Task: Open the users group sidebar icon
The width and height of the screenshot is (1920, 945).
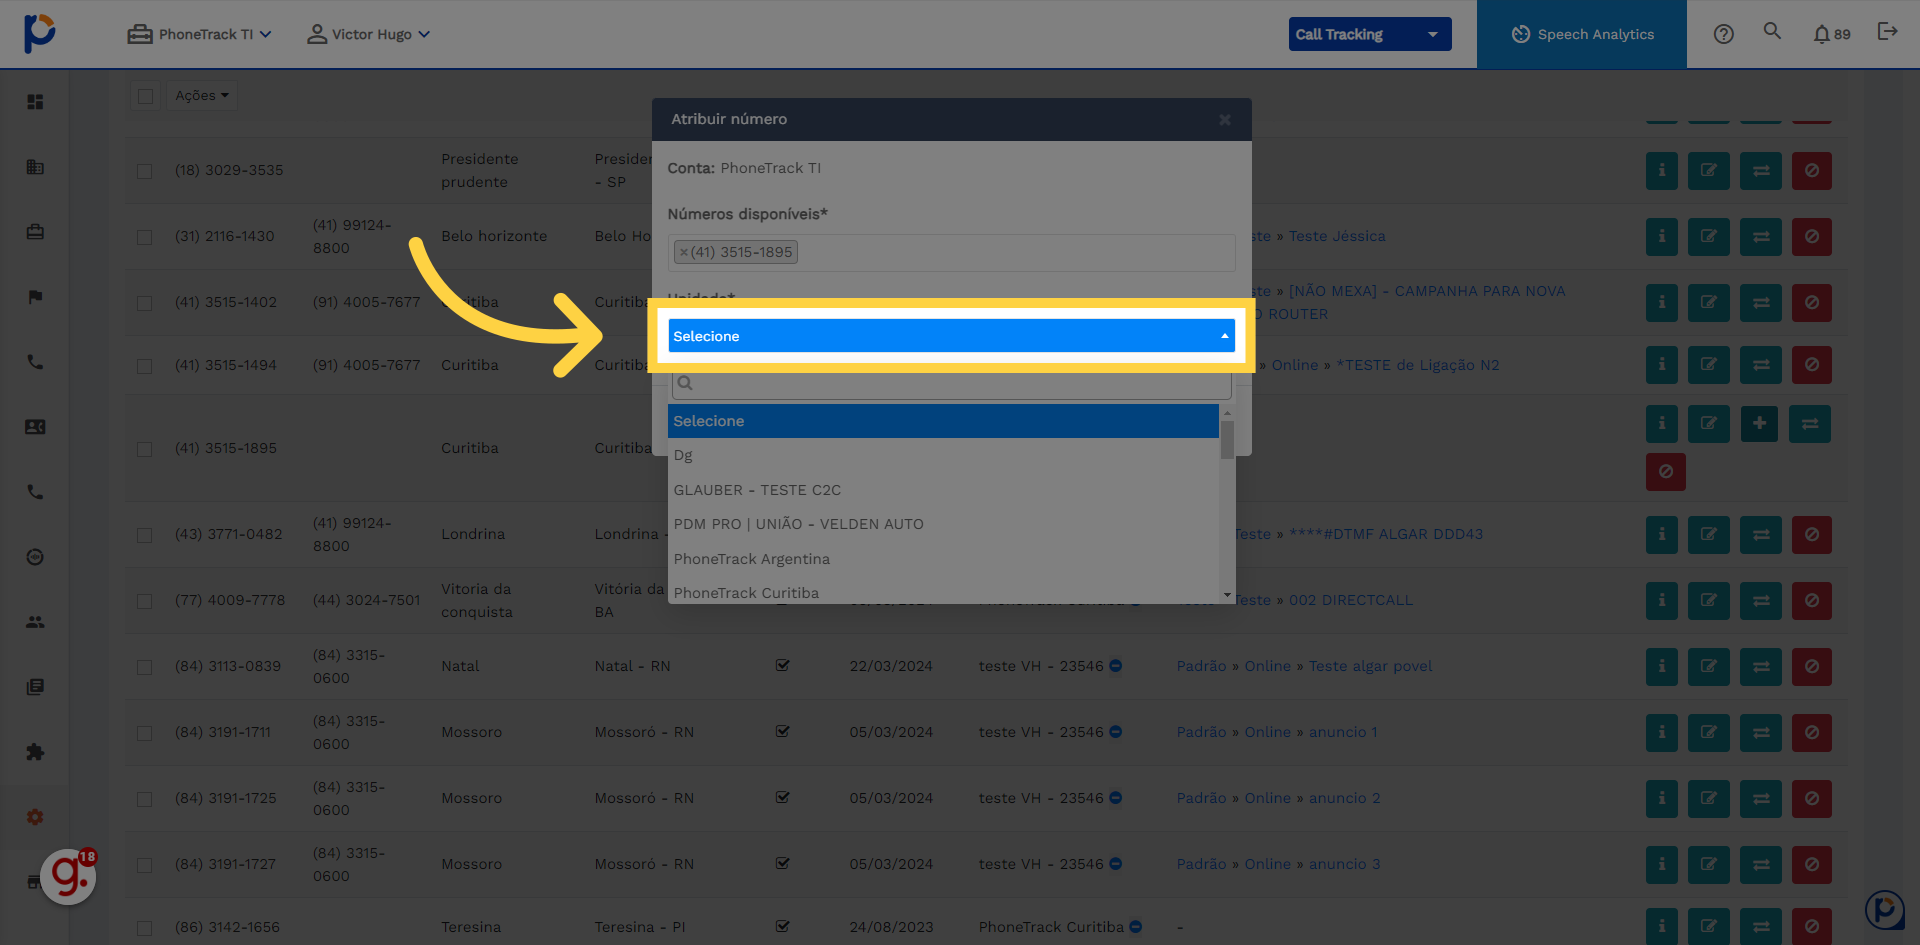Action: click(x=35, y=622)
